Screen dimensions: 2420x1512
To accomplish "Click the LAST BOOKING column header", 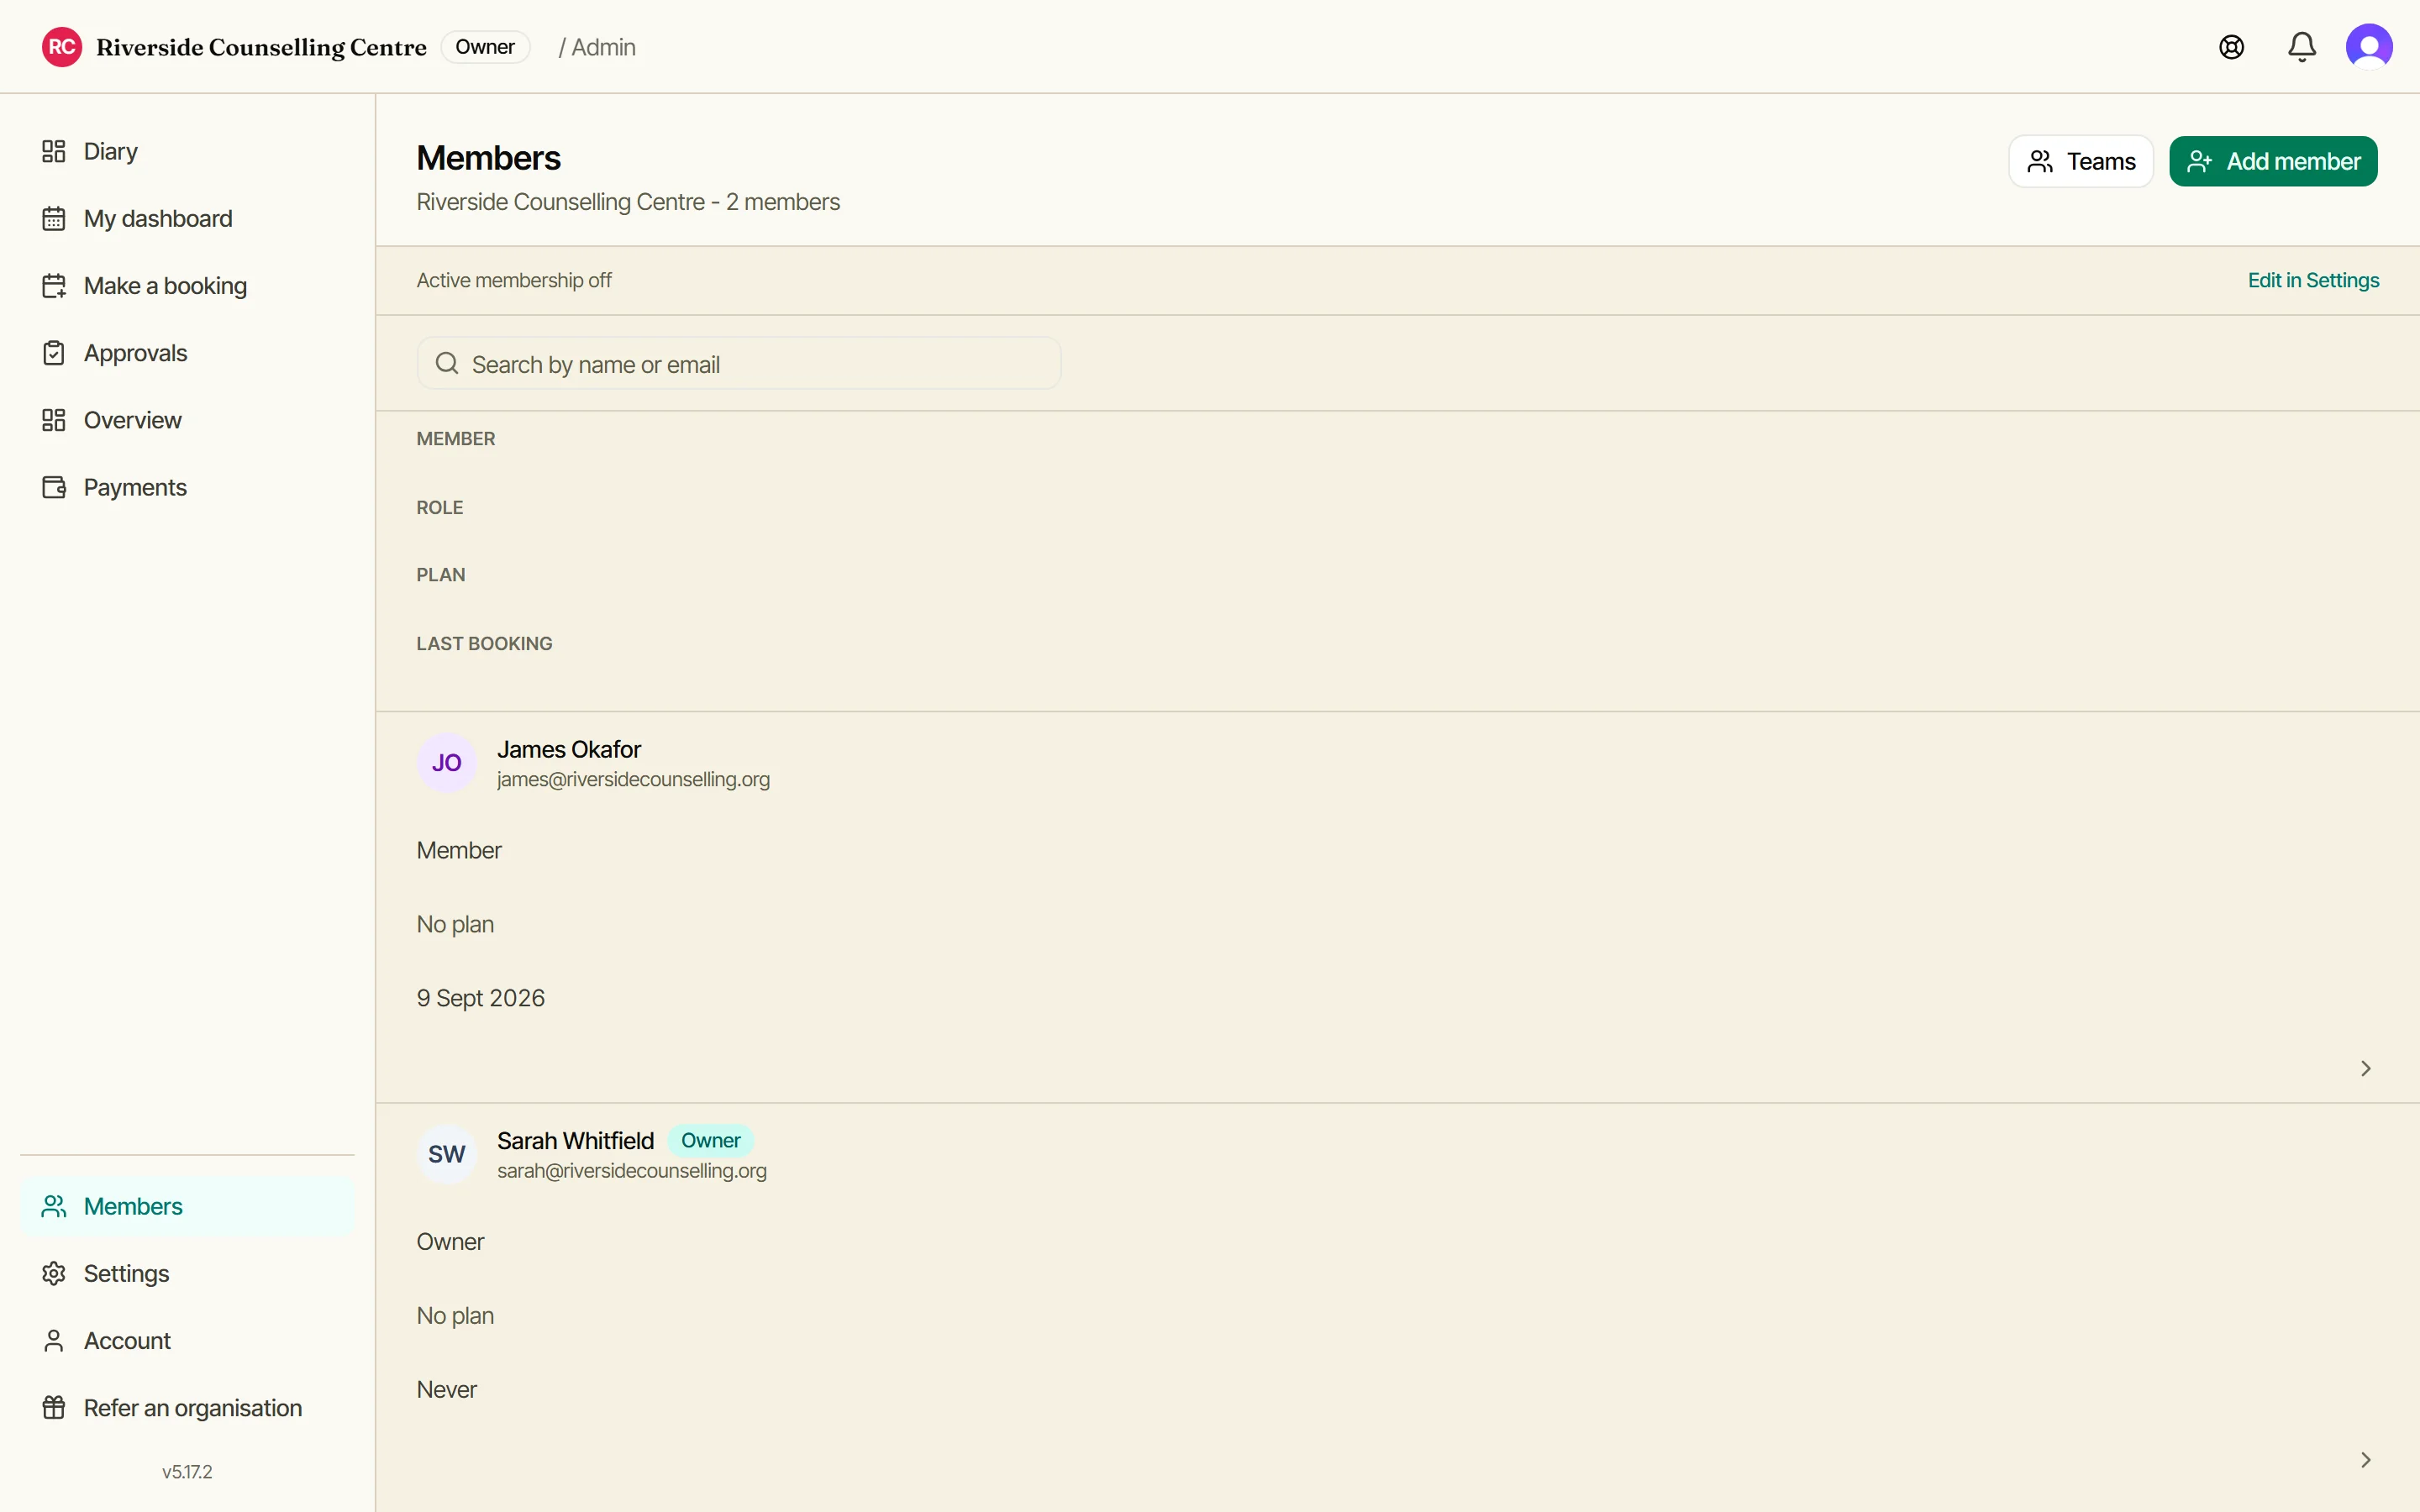I will pyautogui.click(x=484, y=643).
